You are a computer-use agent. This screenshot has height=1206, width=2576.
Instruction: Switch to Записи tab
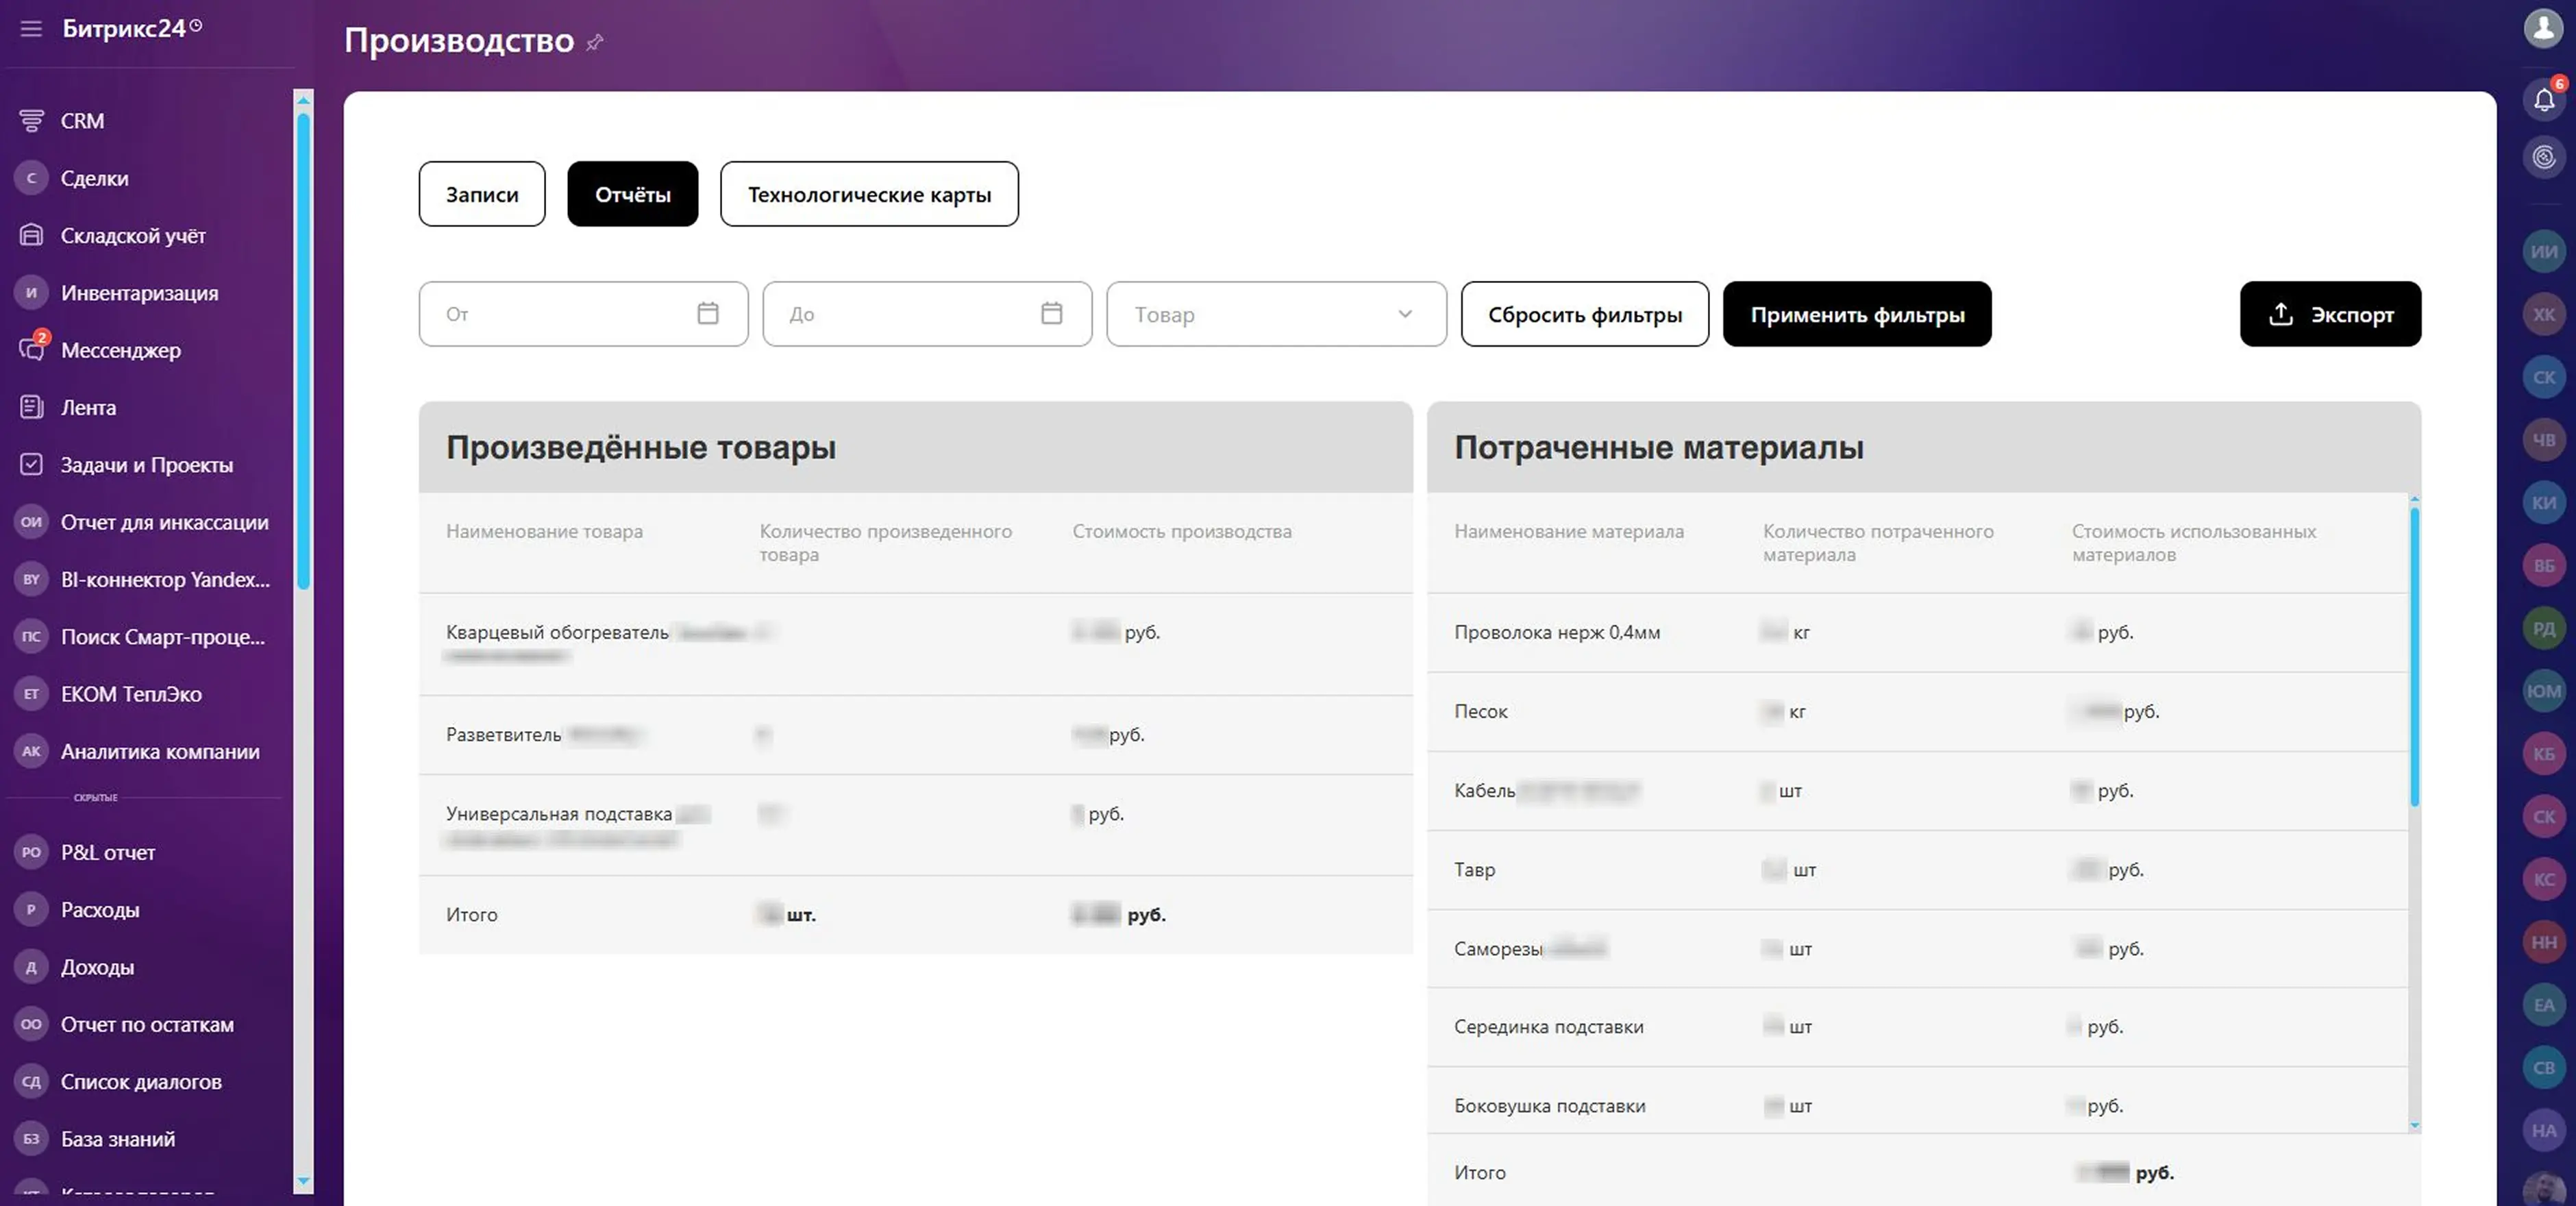[482, 194]
